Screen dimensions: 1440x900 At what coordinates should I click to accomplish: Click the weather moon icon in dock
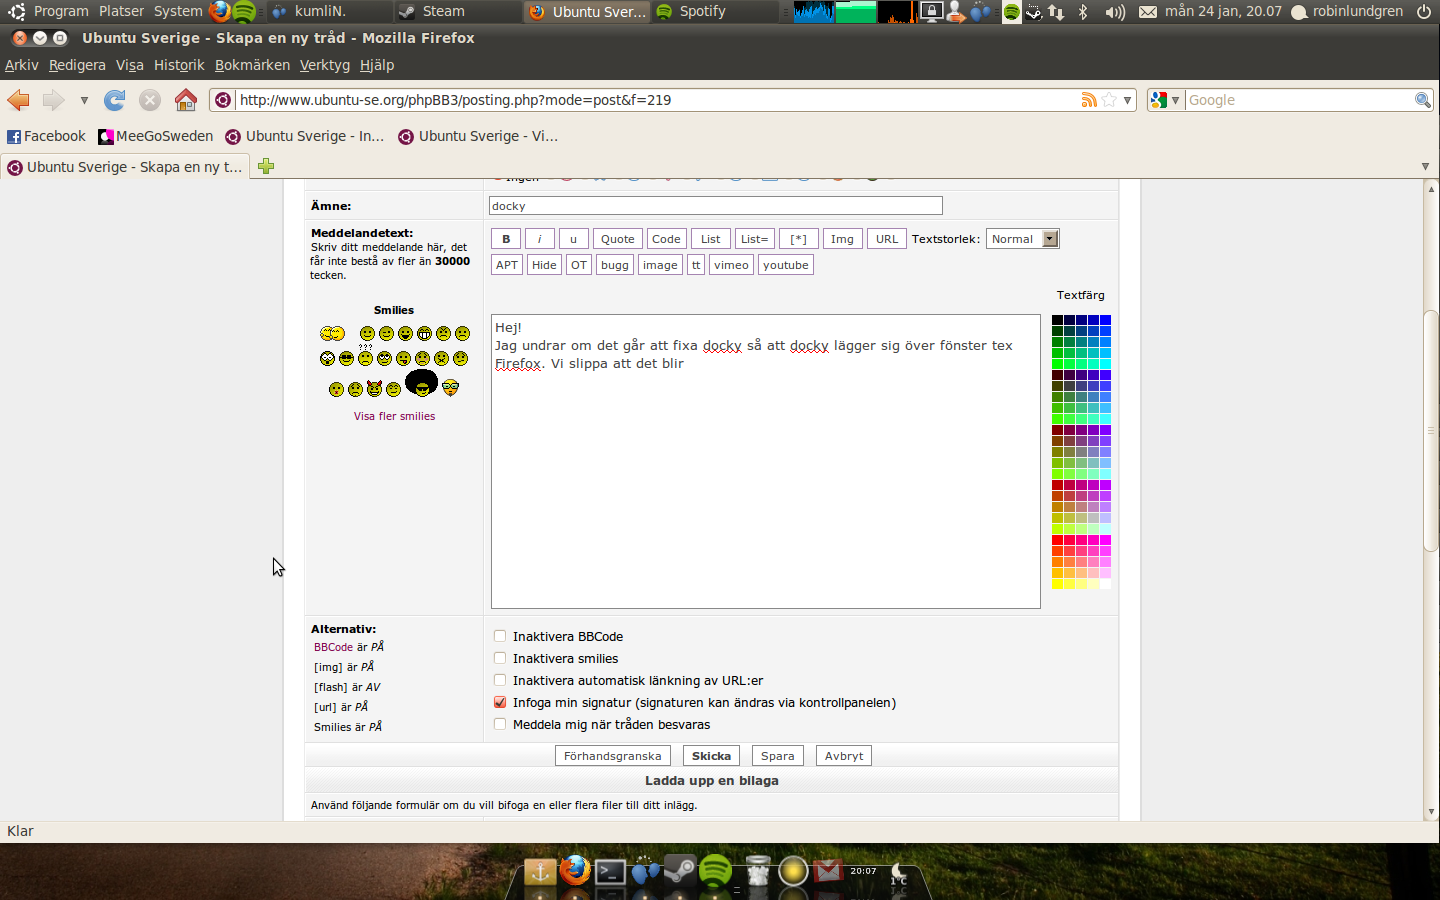pyautogui.click(x=899, y=873)
